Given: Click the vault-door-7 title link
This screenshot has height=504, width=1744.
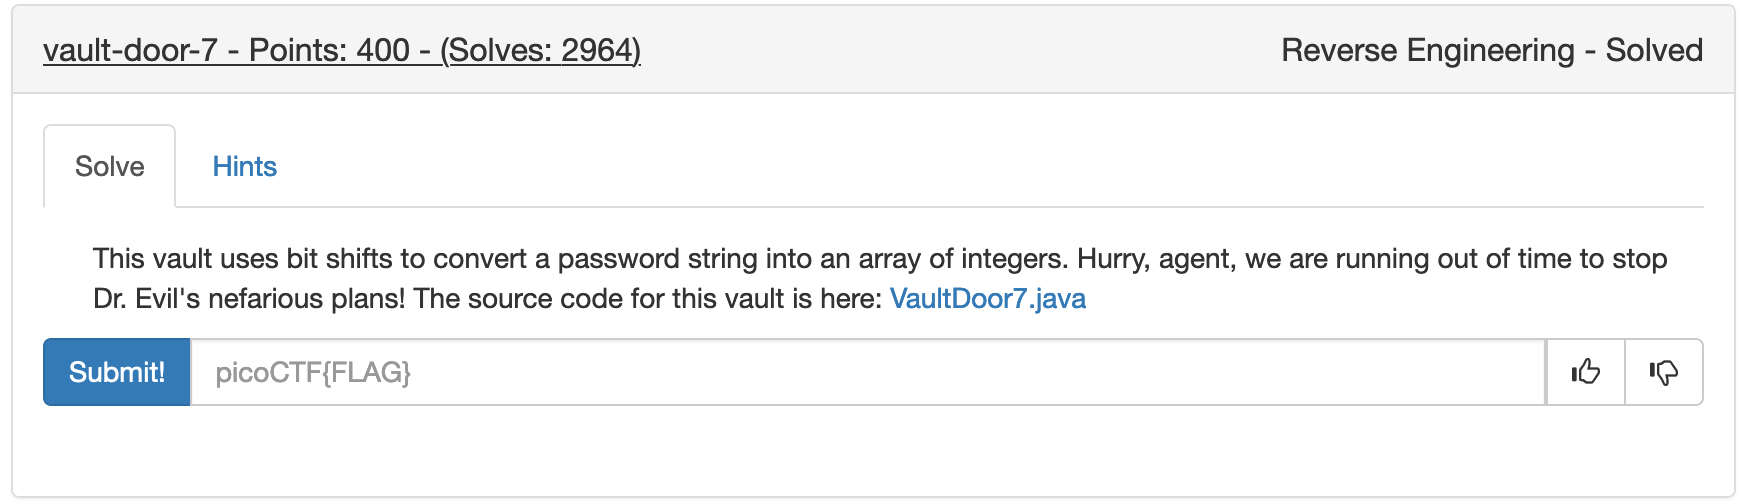Looking at the screenshot, I should coord(130,50).
